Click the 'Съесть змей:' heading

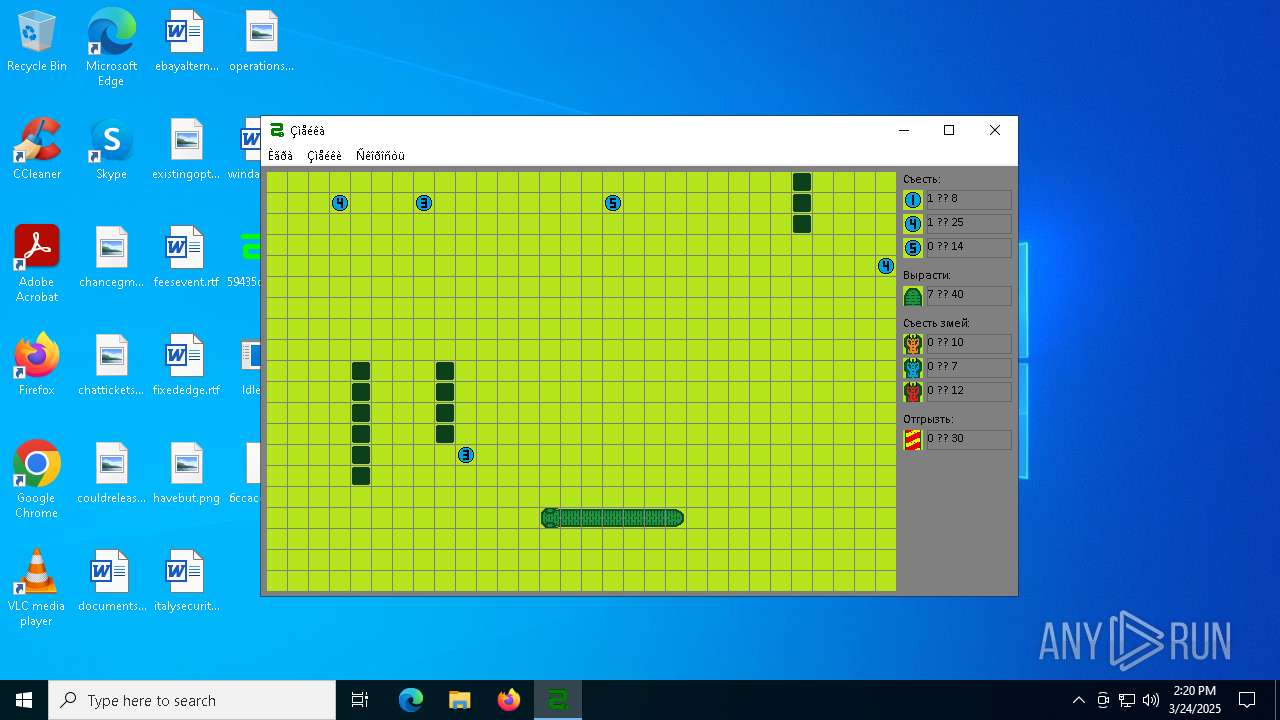pos(936,323)
